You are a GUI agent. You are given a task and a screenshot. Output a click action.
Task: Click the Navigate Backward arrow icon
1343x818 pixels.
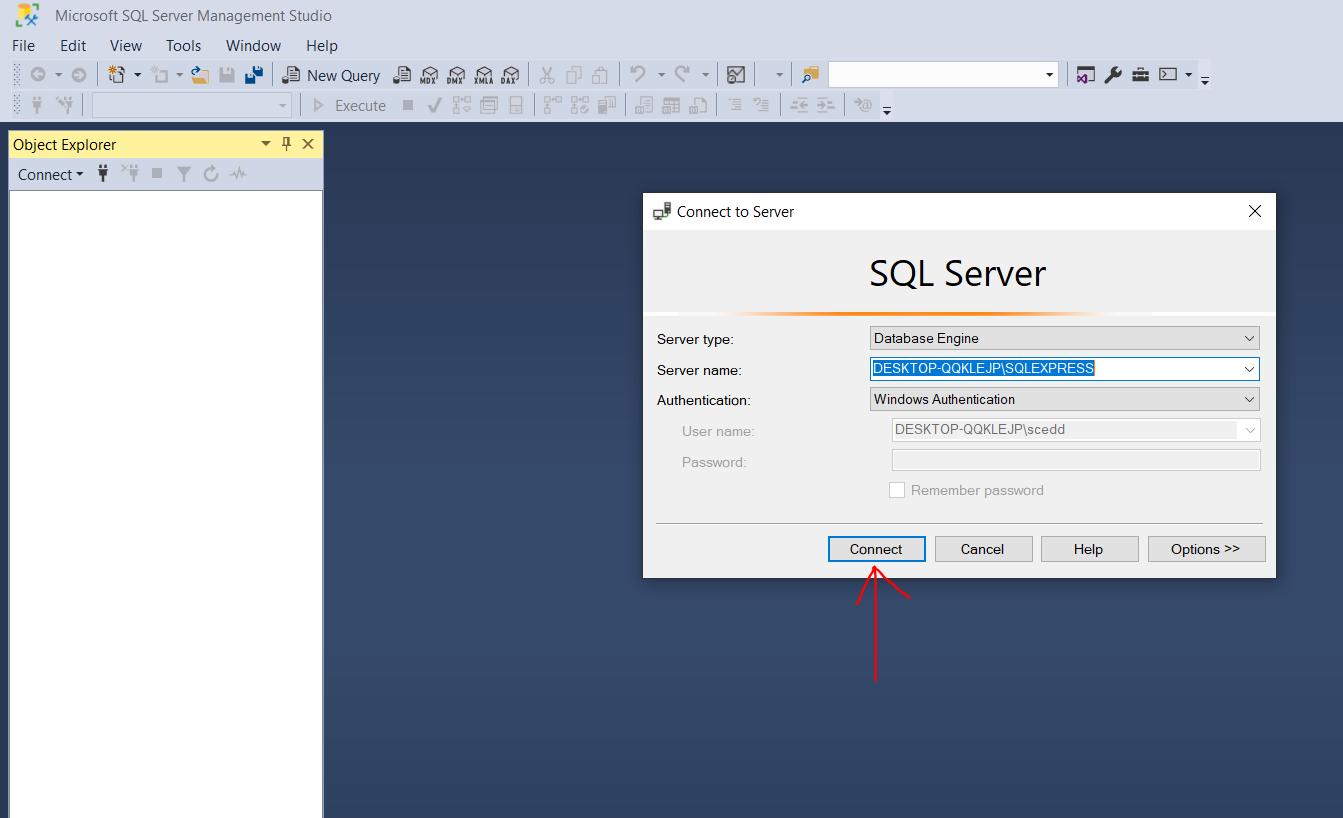38,75
